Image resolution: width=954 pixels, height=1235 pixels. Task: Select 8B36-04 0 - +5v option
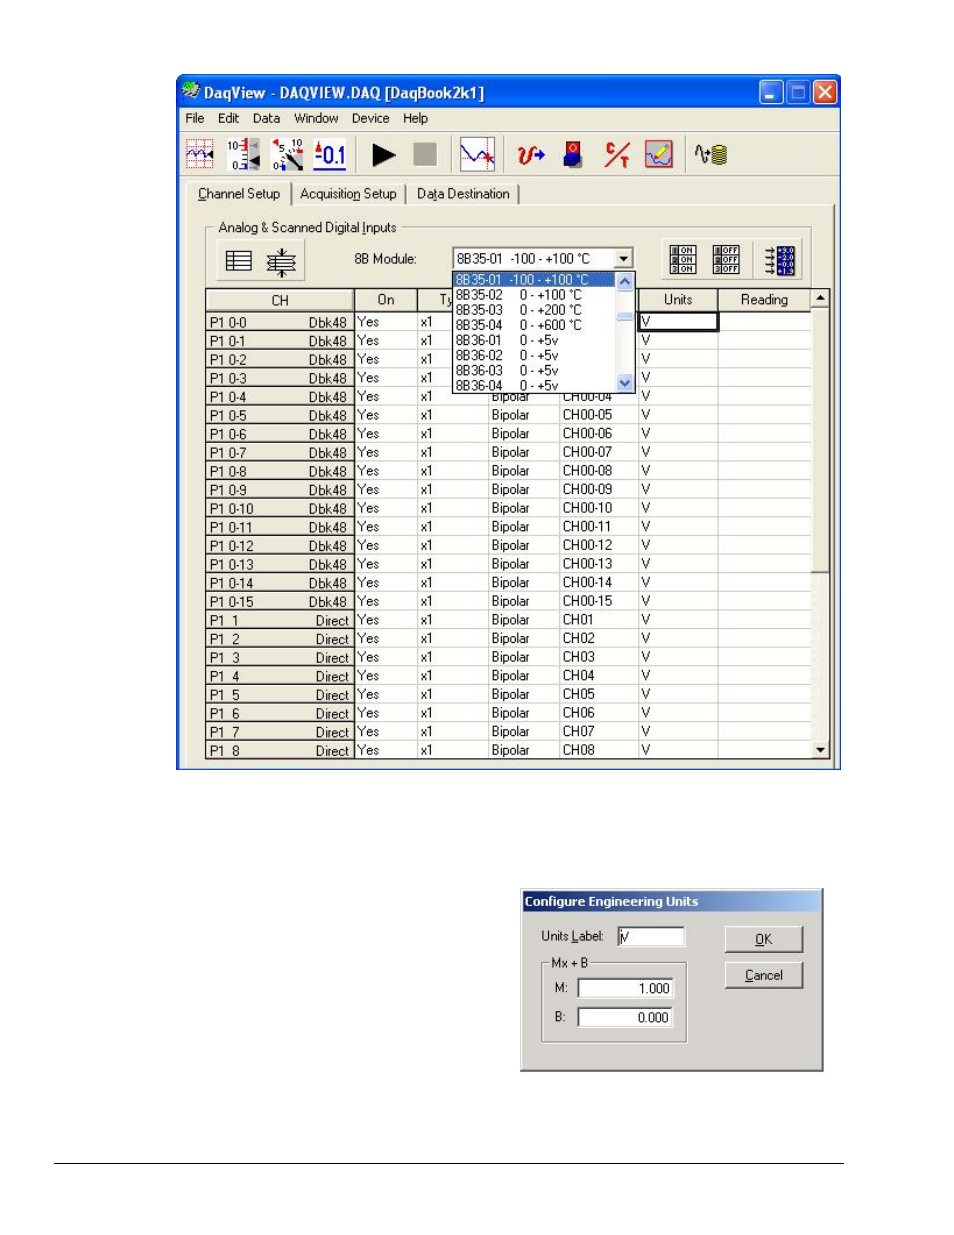tap(534, 385)
